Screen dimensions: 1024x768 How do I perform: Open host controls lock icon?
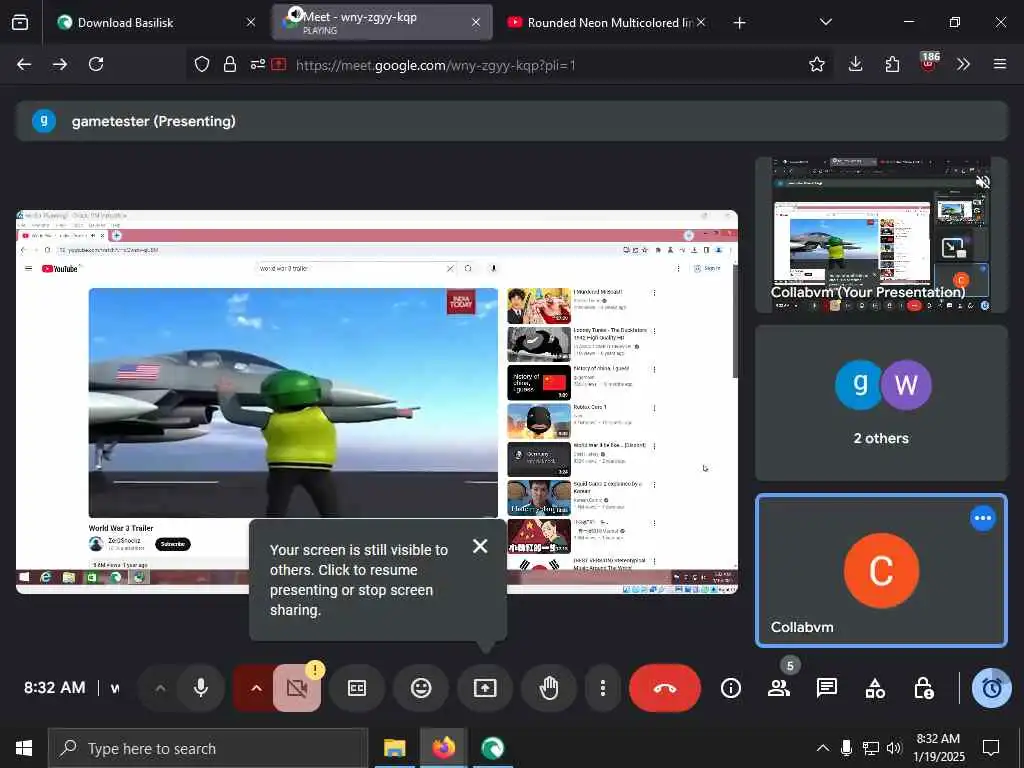tap(923, 688)
